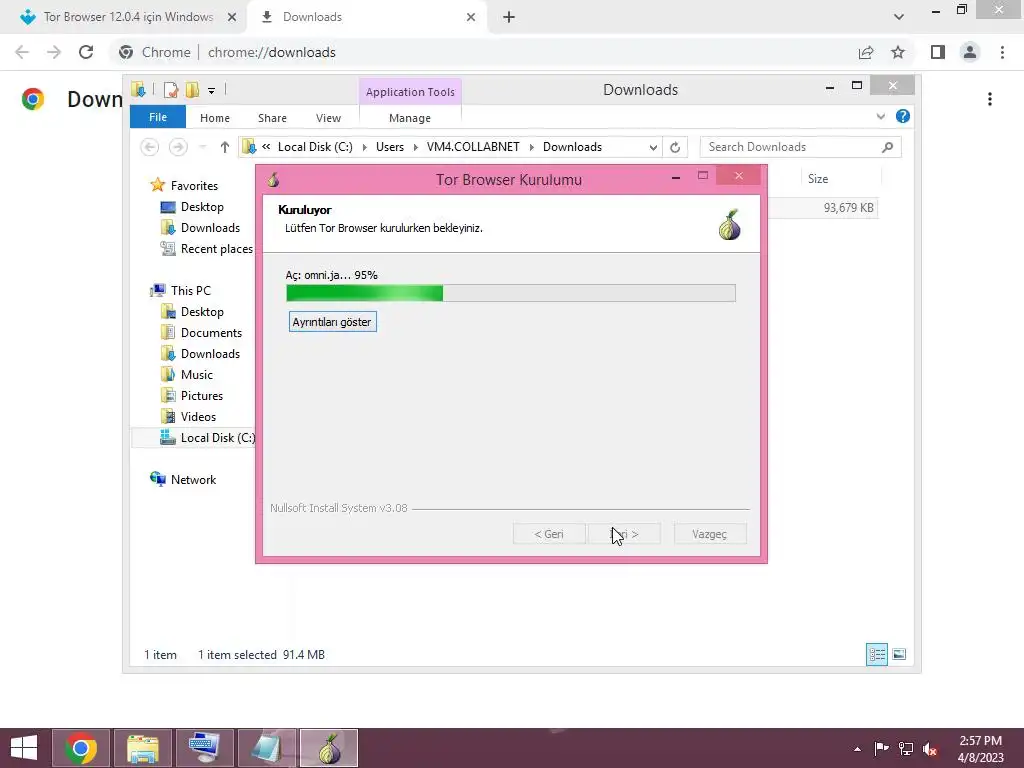
Task: Open Videos folder under This PC
Action: point(198,417)
